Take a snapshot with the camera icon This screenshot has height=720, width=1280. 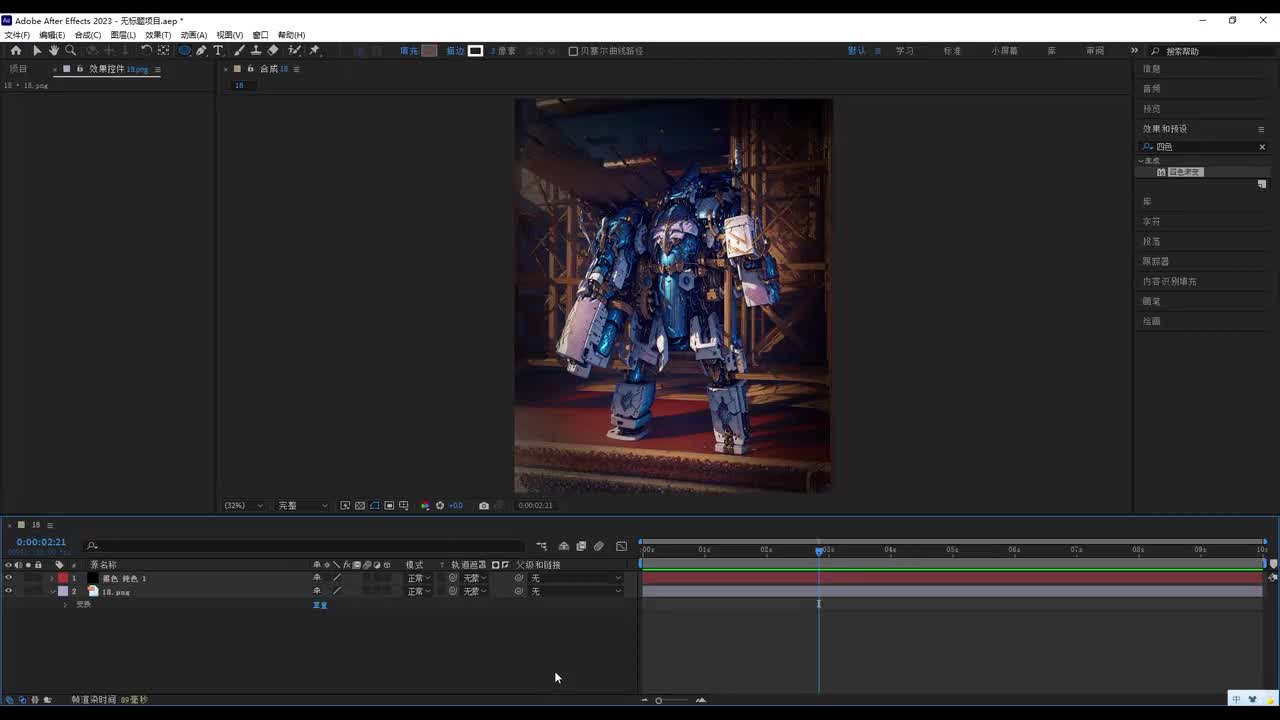point(484,506)
